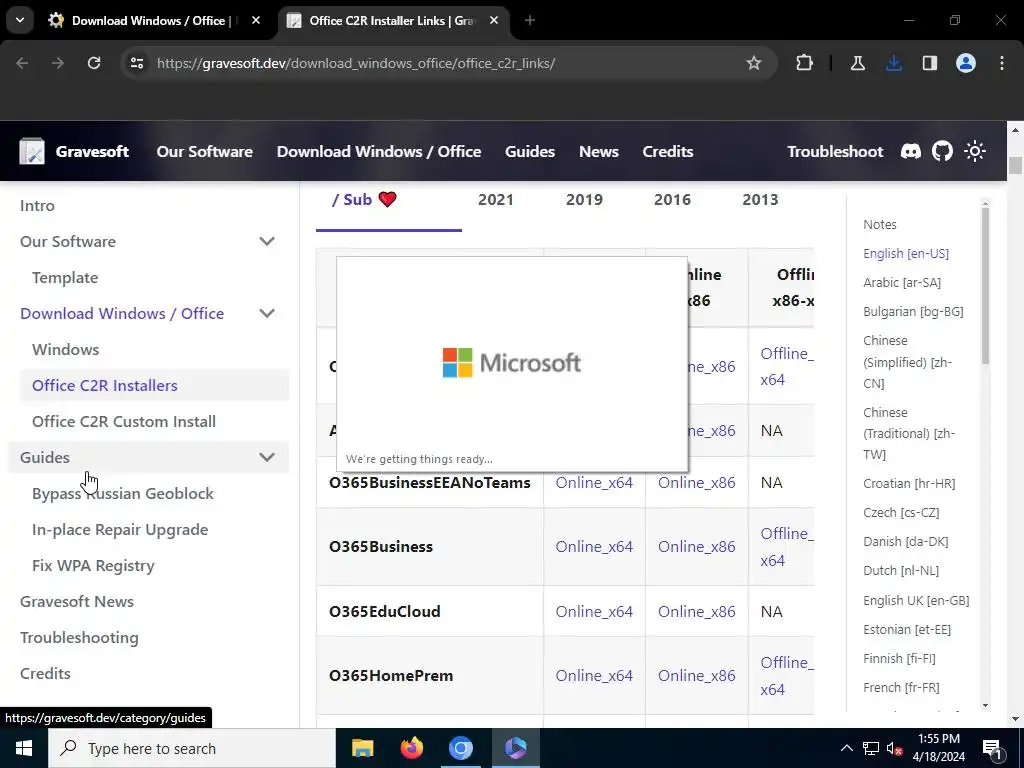Open Fix WPA Registry guide
Screen dimensions: 1024x768
click(93, 566)
